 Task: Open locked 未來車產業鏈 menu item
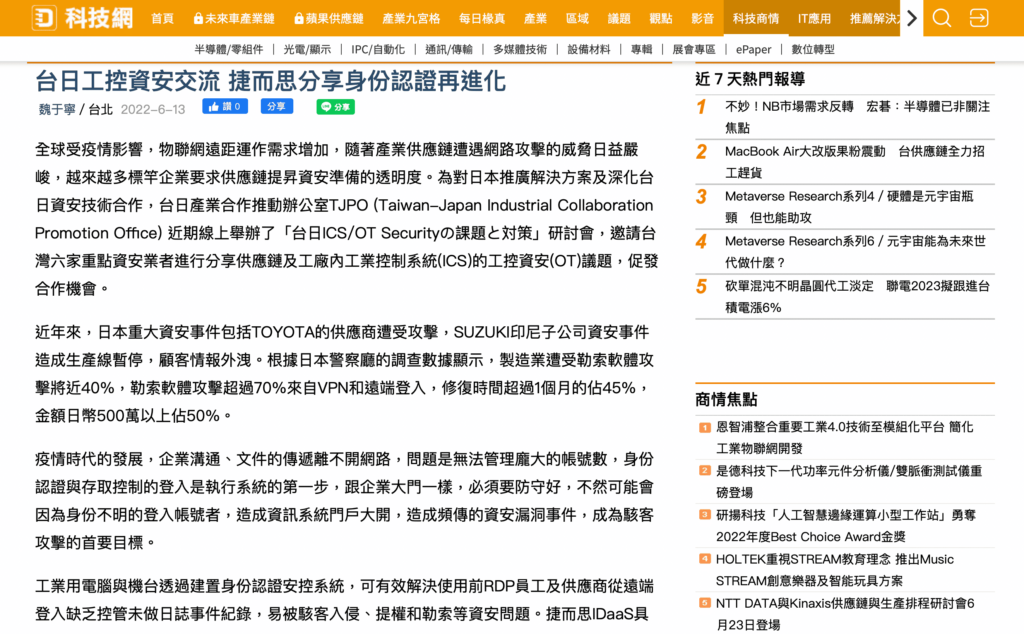click(234, 18)
